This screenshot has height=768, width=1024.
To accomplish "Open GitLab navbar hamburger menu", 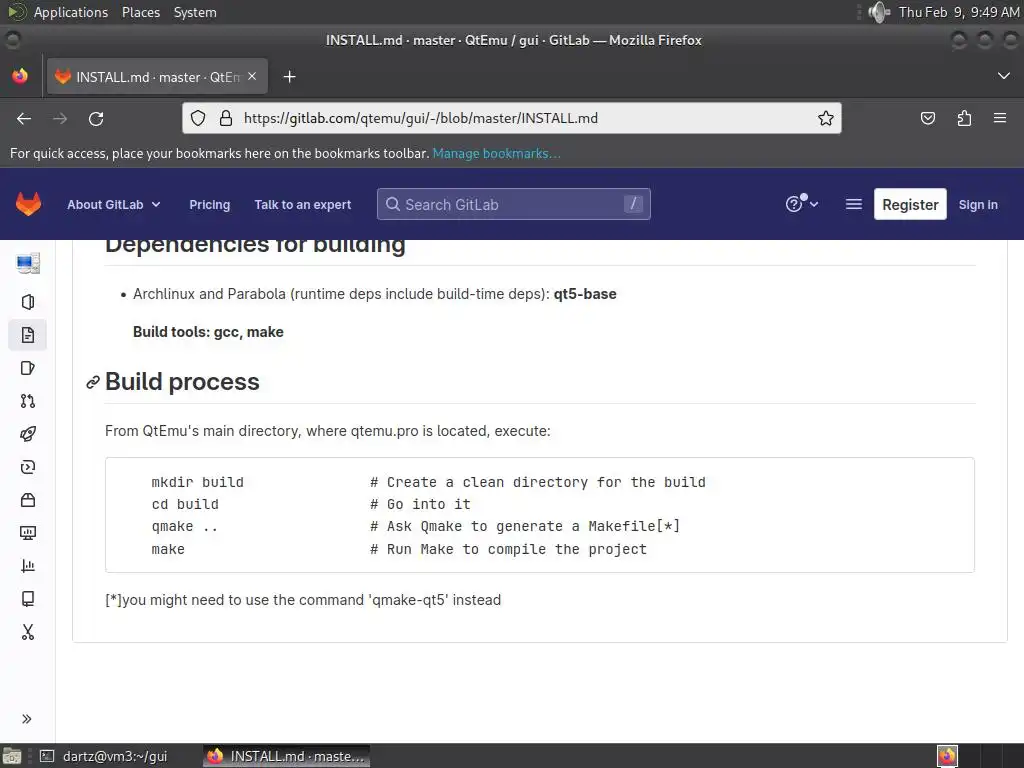I will [854, 204].
